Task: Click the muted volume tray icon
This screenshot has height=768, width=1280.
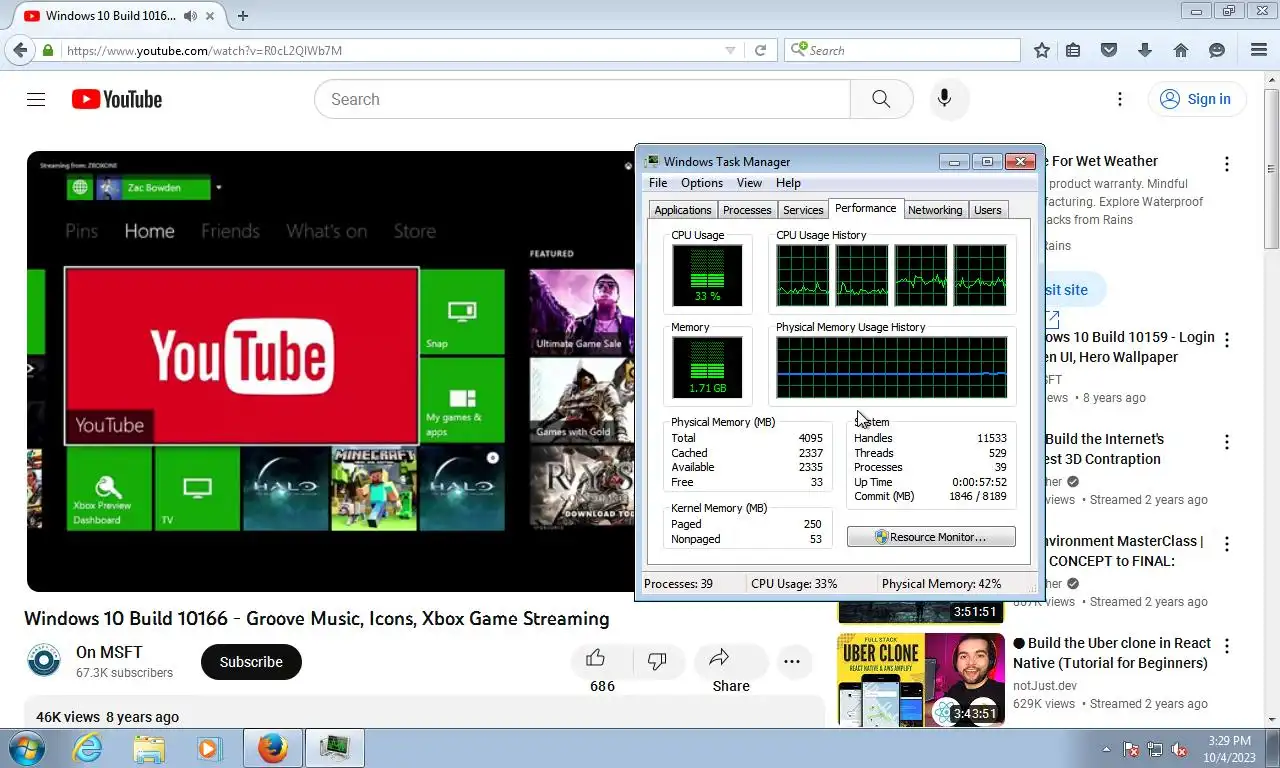Action: tap(1179, 749)
